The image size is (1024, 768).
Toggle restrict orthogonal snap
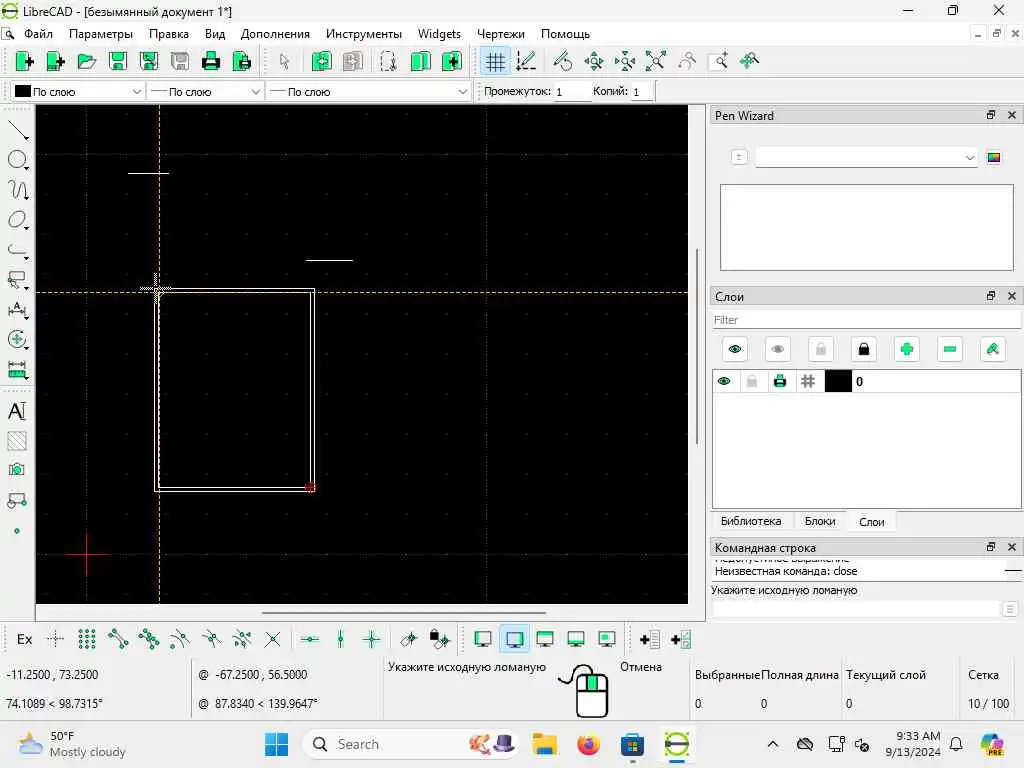(372, 639)
